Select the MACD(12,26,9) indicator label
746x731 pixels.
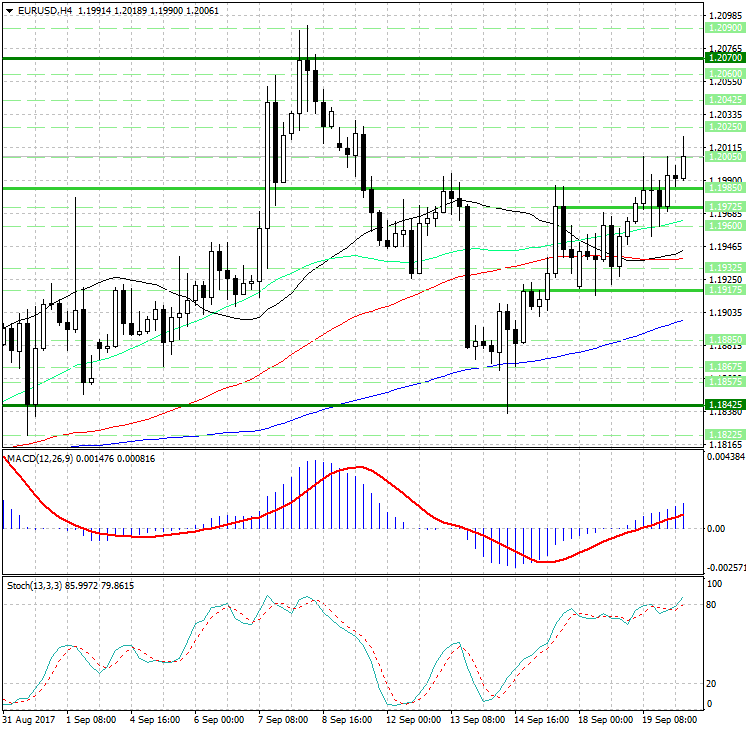[40, 459]
